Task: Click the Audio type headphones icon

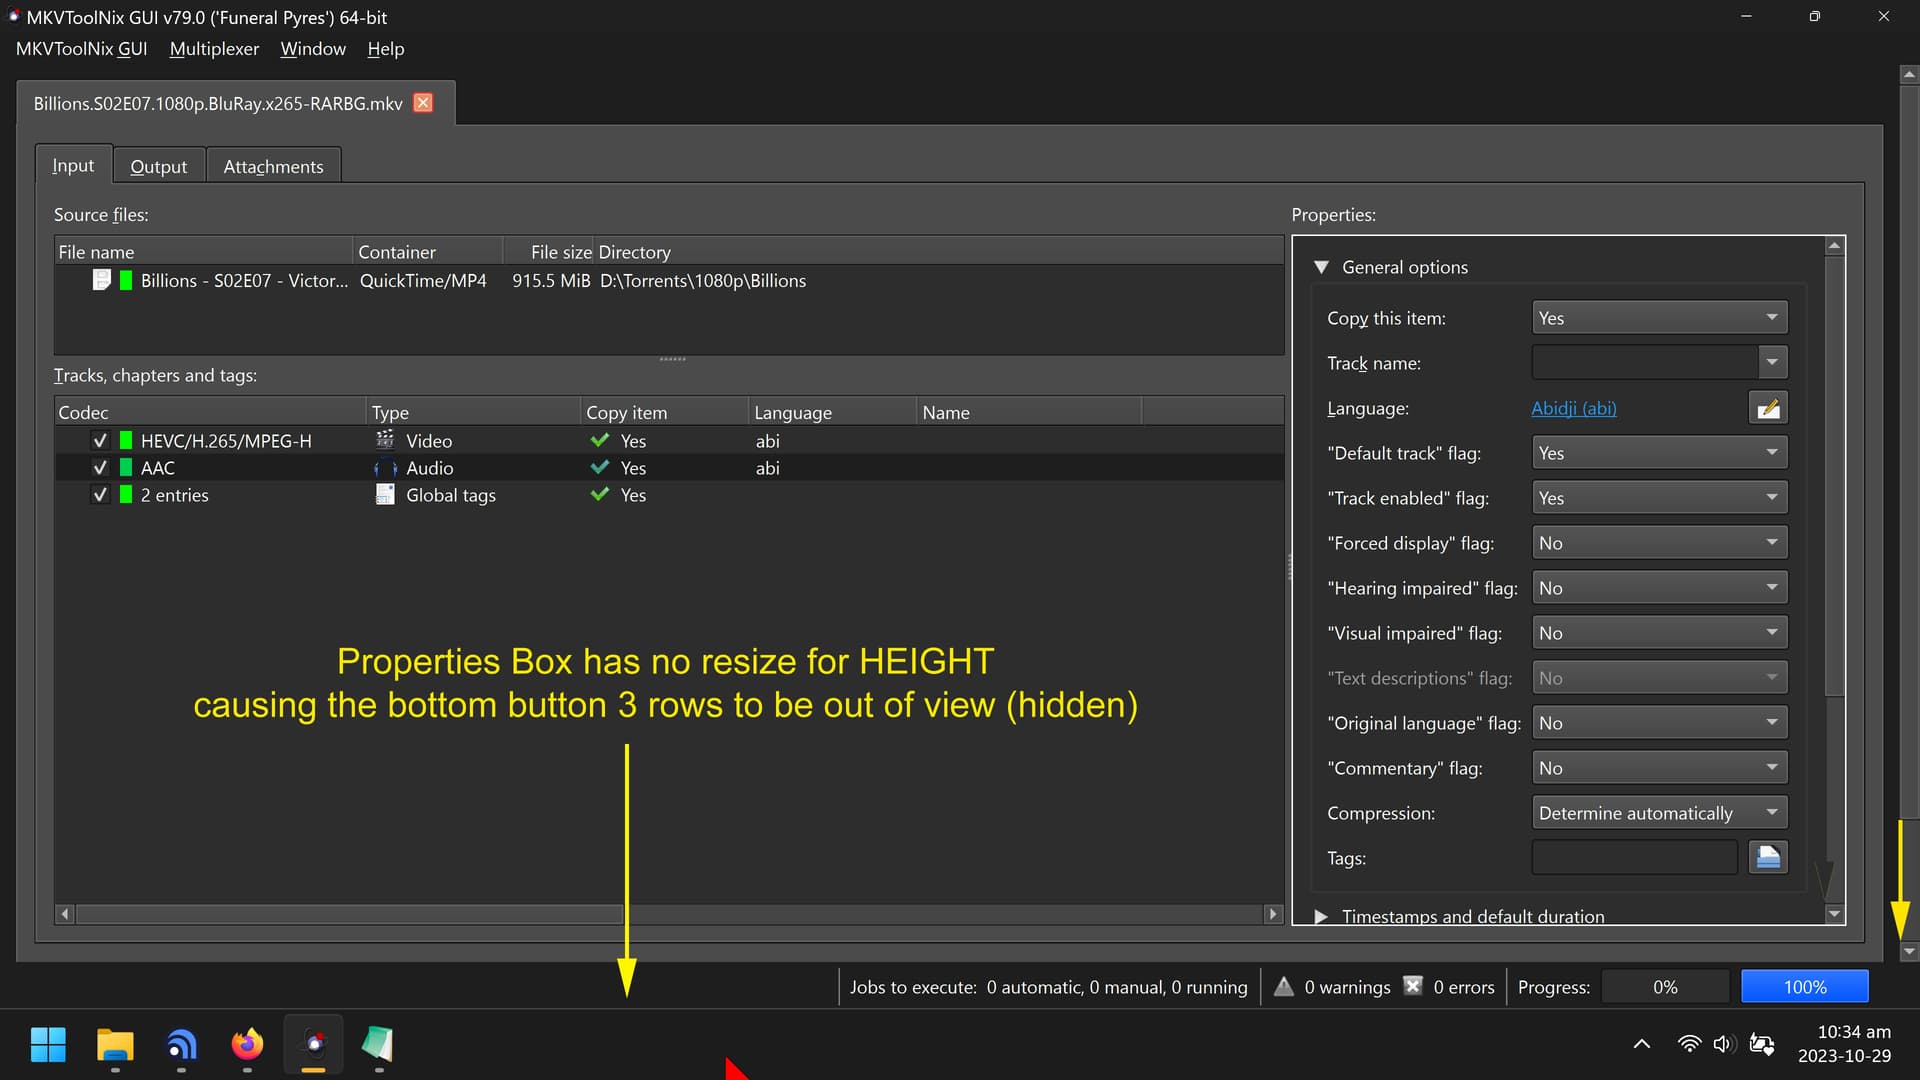Action: (385, 467)
